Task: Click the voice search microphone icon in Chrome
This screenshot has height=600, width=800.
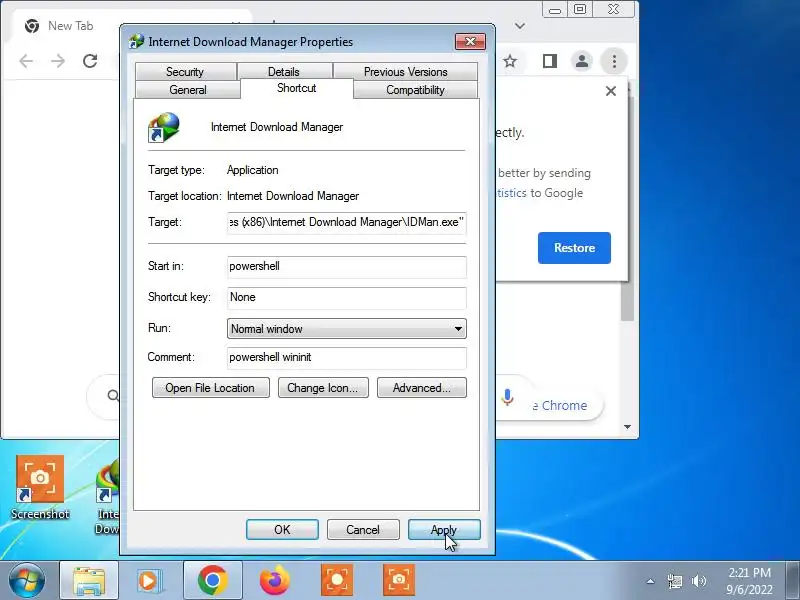Action: 507,397
